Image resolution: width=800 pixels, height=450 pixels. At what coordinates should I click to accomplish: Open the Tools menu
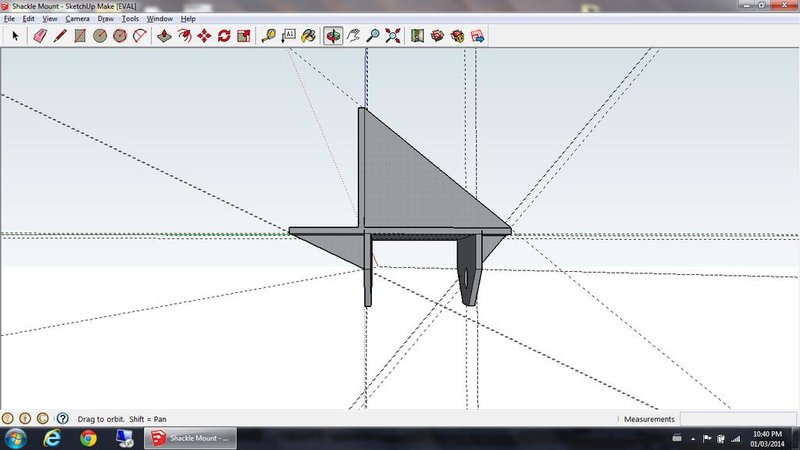130,19
